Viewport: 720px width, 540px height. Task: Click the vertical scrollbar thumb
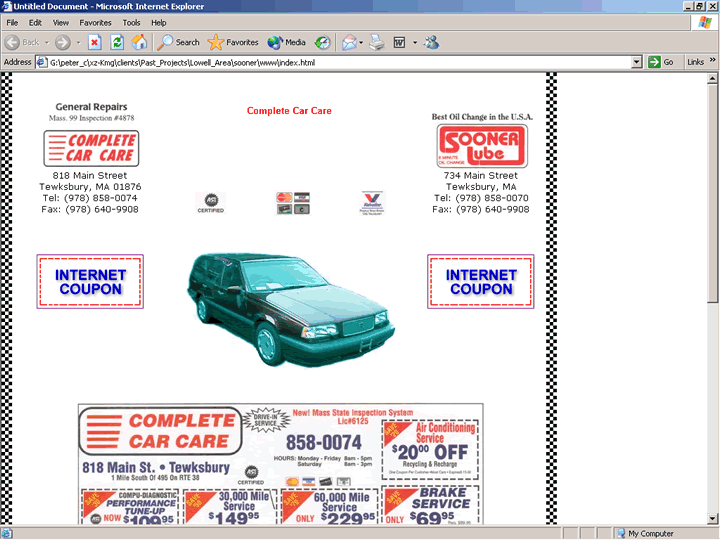click(712, 193)
